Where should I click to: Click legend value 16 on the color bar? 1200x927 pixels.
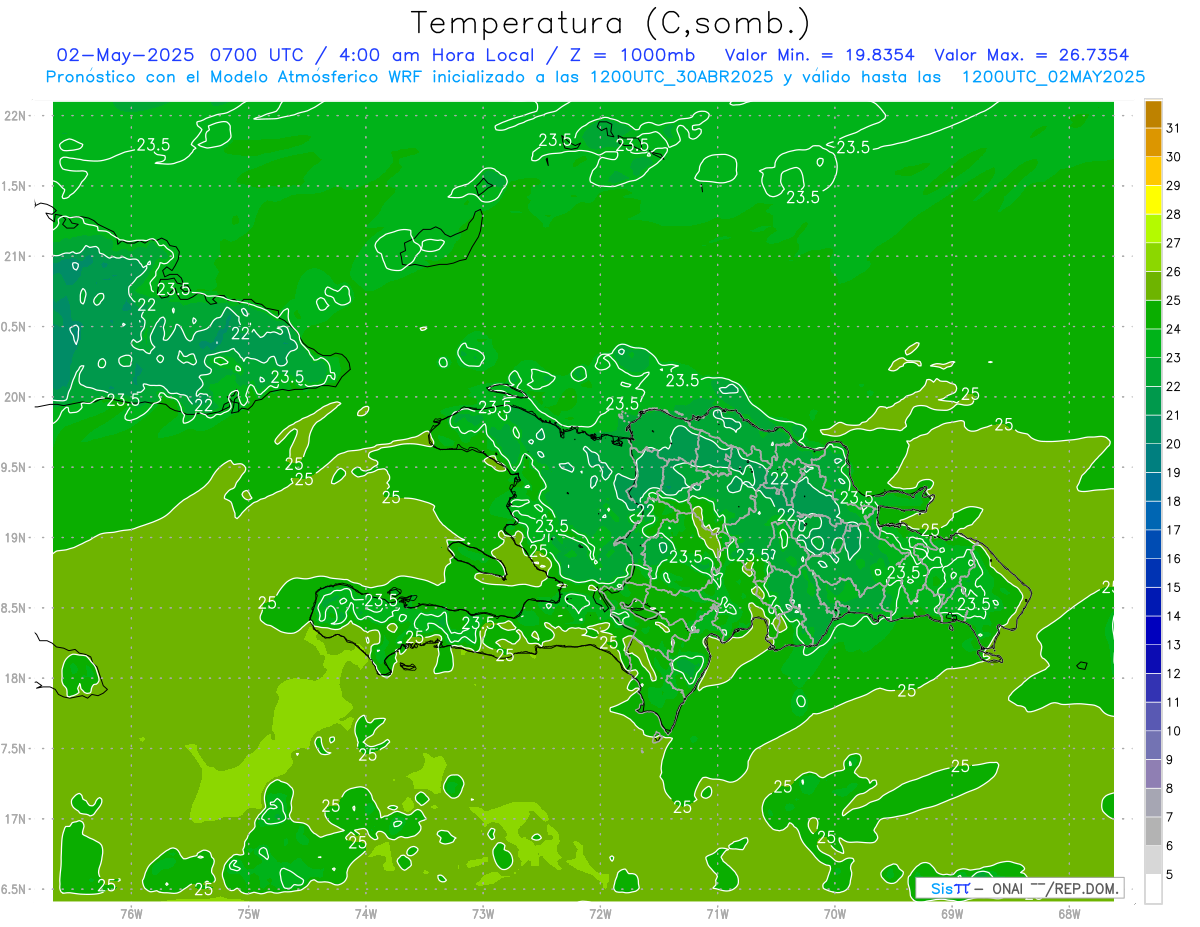tap(1173, 559)
